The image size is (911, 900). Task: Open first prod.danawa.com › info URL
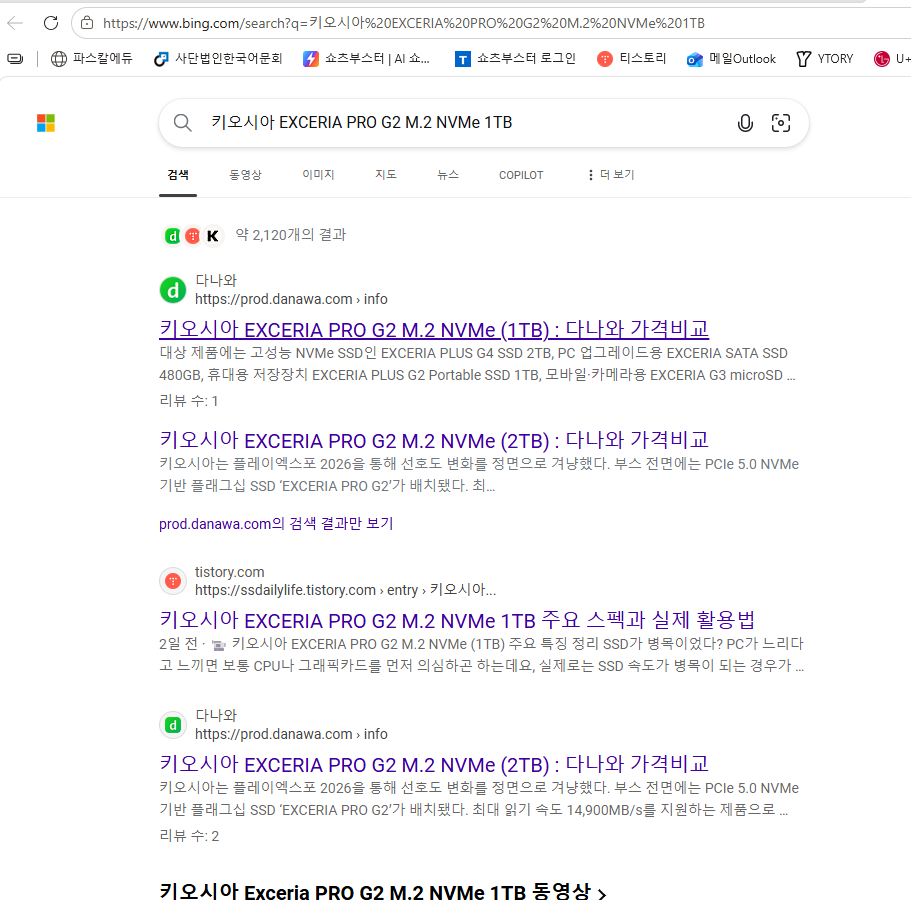tap(291, 299)
